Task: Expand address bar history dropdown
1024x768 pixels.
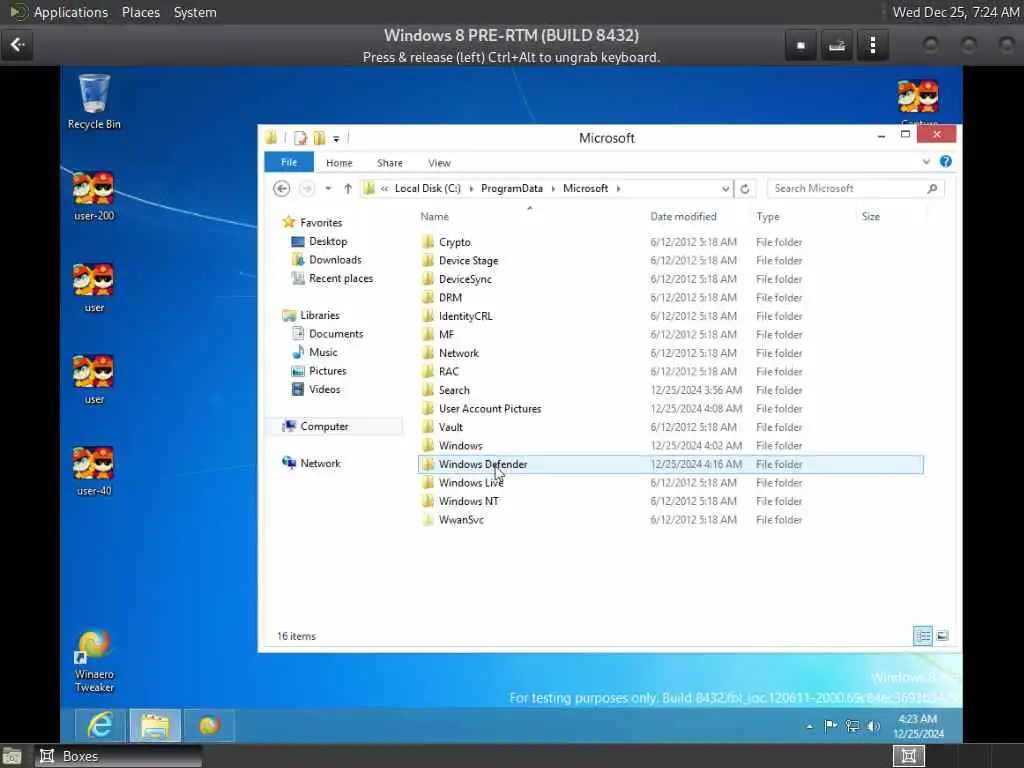Action: pyautogui.click(x=725, y=189)
